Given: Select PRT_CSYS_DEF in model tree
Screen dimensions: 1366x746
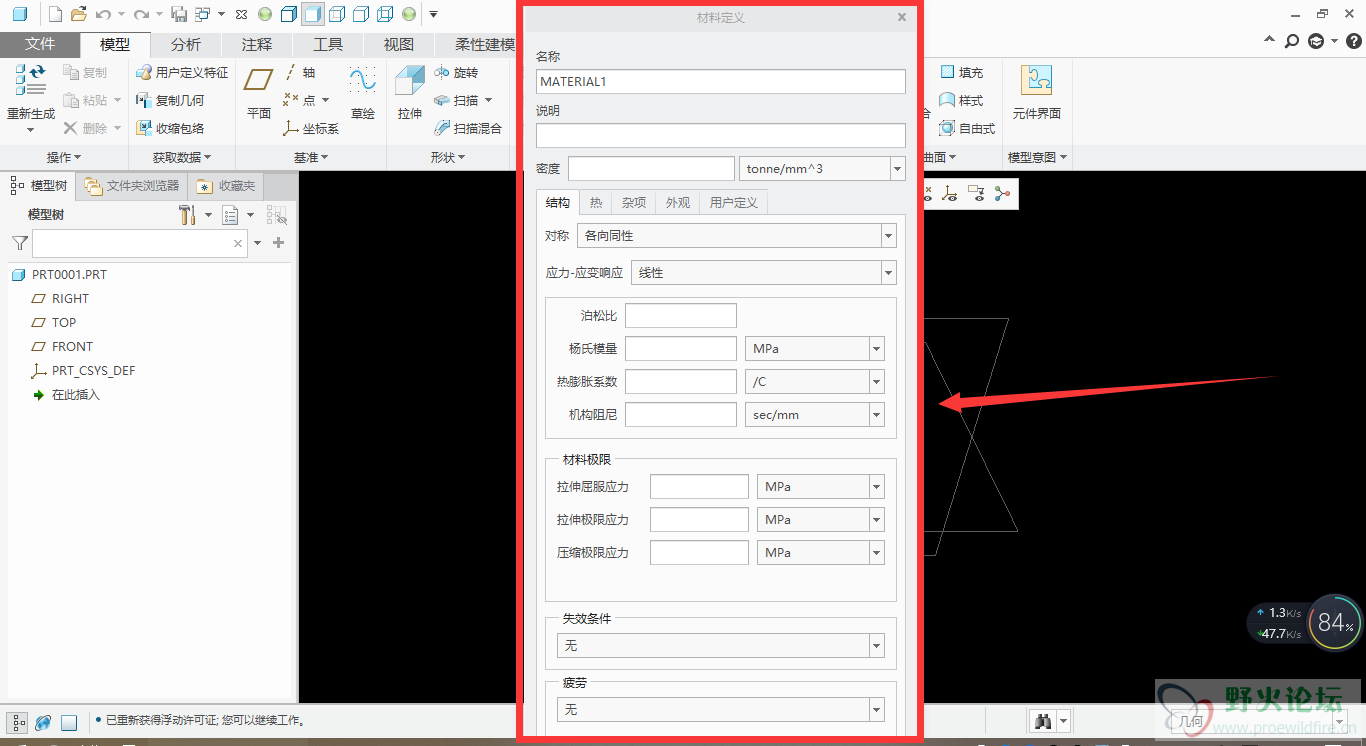Looking at the screenshot, I should [83, 370].
